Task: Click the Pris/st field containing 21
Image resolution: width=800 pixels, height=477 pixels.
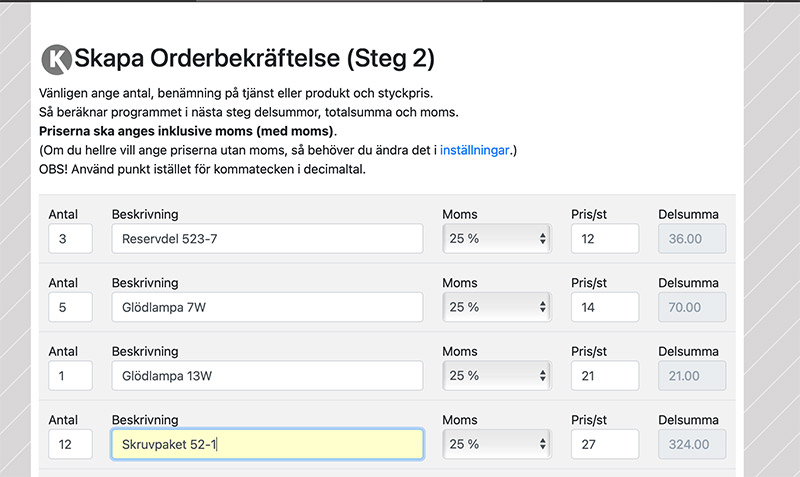Action: [605, 375]
